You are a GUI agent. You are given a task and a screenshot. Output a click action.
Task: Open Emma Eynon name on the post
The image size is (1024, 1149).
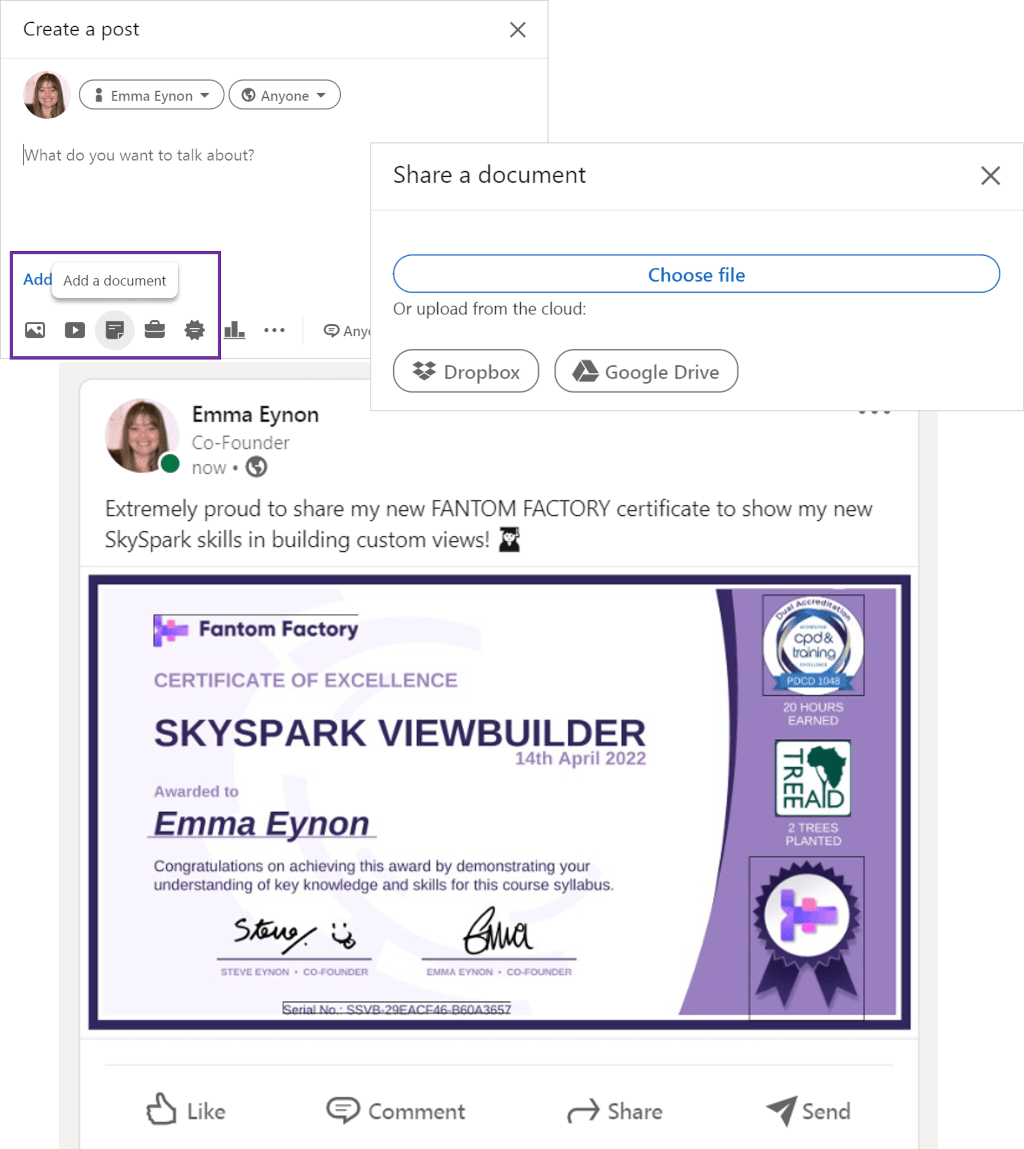tap(255, 415)
